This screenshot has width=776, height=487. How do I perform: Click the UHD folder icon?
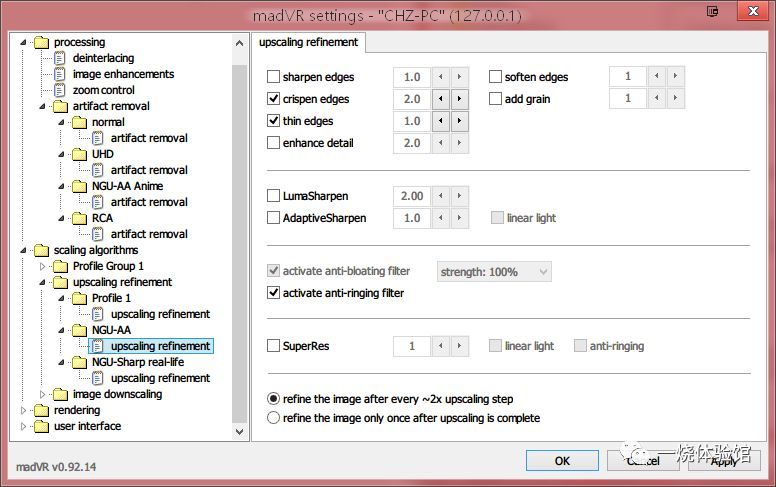tap(79, 154)
